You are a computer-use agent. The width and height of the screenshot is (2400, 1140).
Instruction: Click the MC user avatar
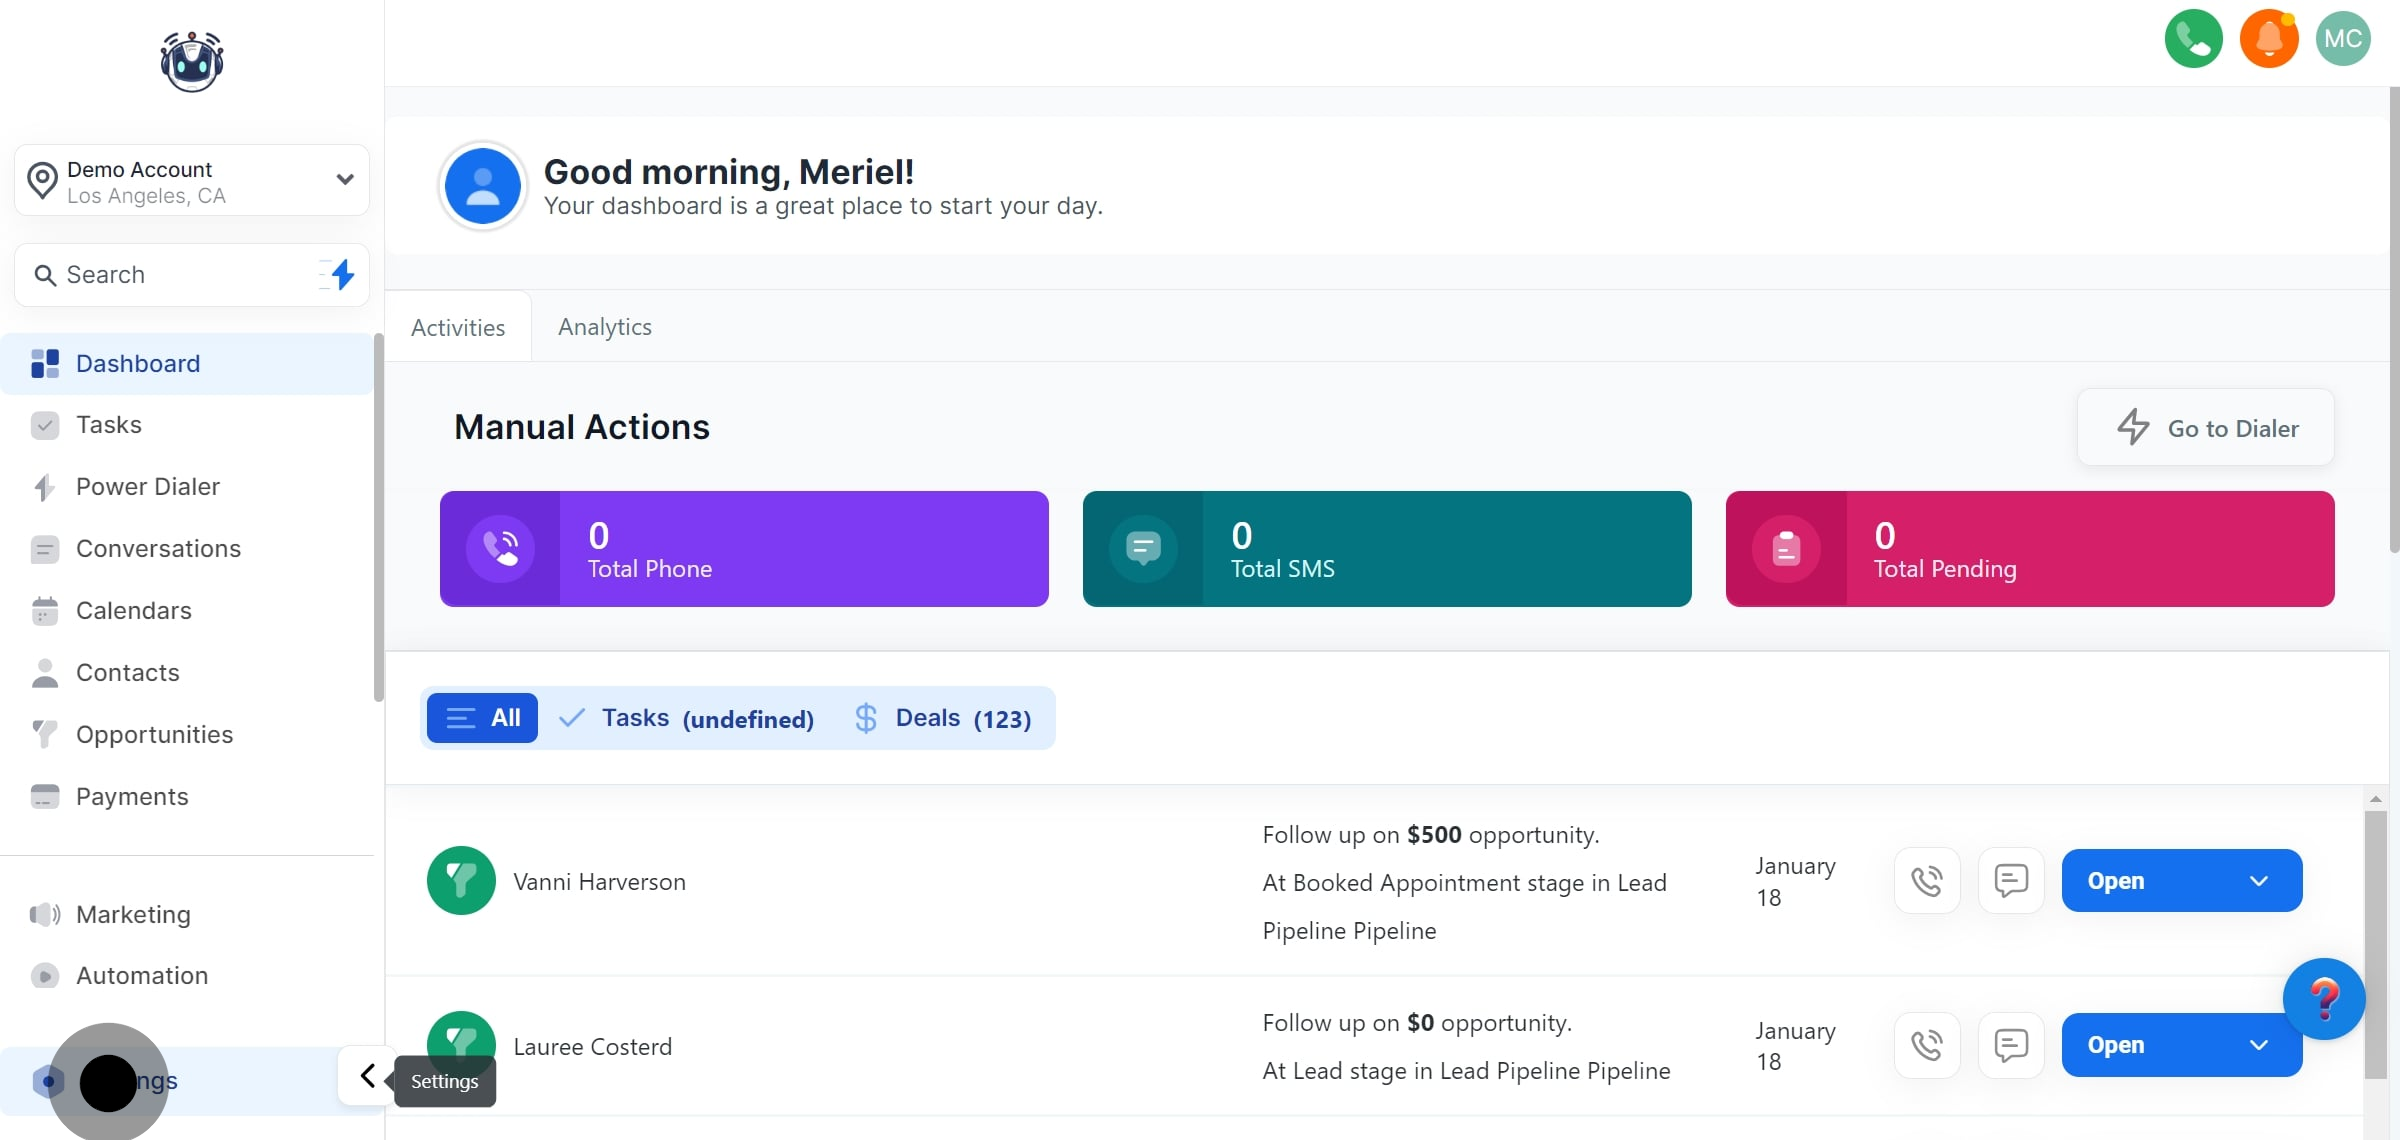[2342, 39]
